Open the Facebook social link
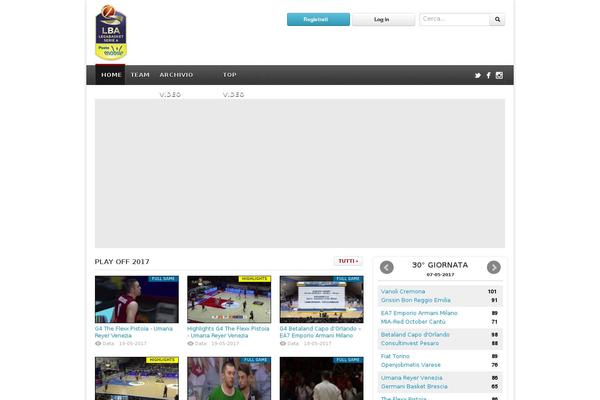This screenshot has width=600, height=400. [x=489, y=75]
